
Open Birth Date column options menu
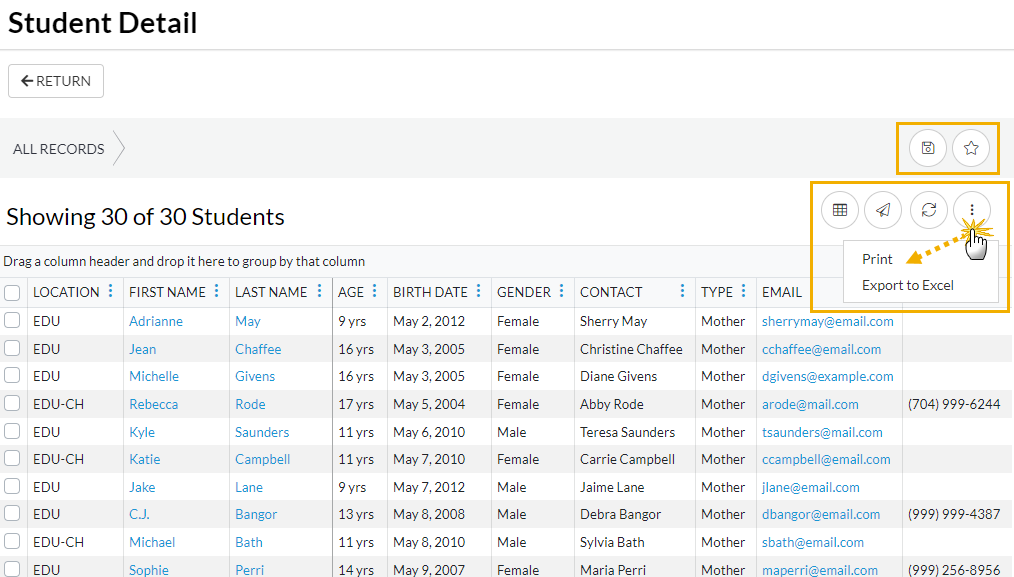tap(480, 292)
